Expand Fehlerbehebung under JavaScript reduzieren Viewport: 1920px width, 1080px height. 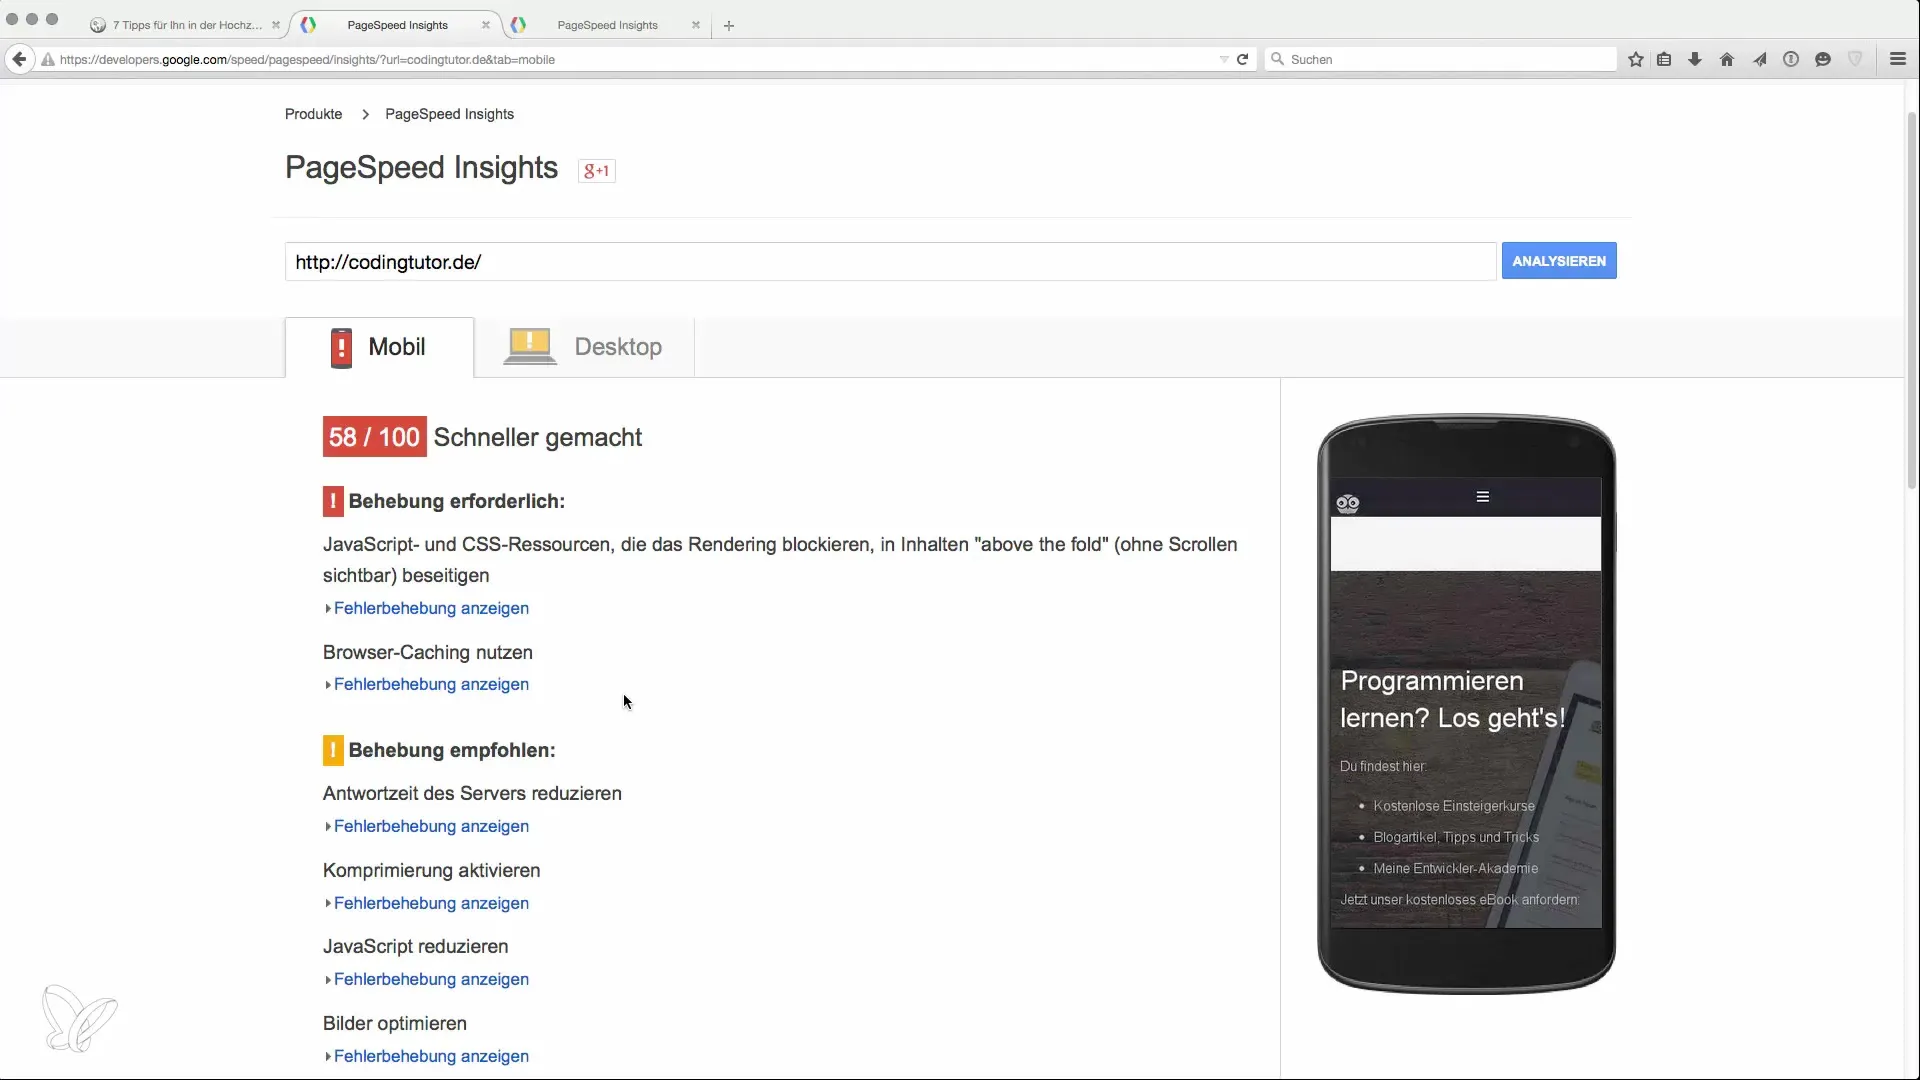coord(430,979)
